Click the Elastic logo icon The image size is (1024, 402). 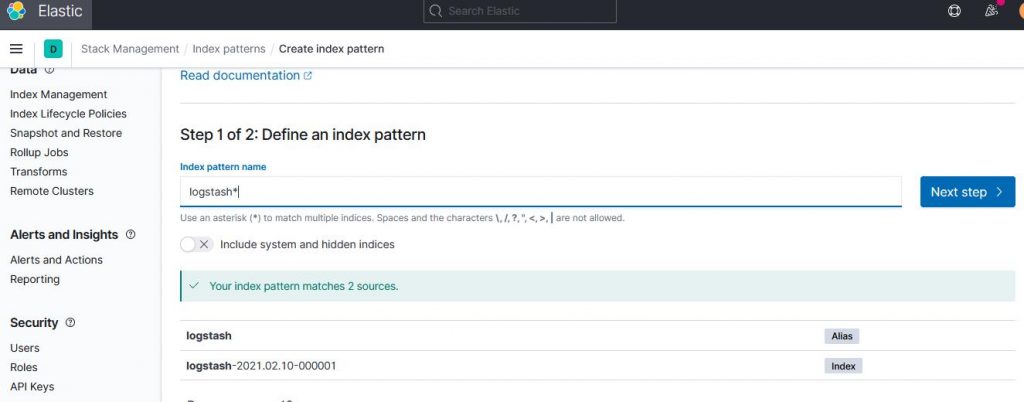click(16, 11)
